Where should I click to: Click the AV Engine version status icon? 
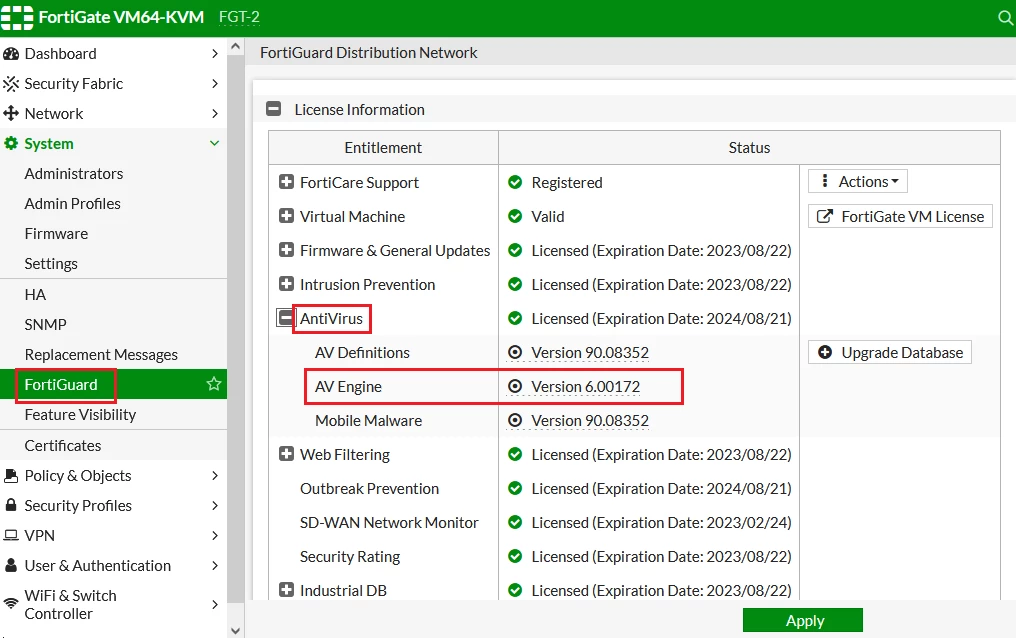tap(515, 386)
